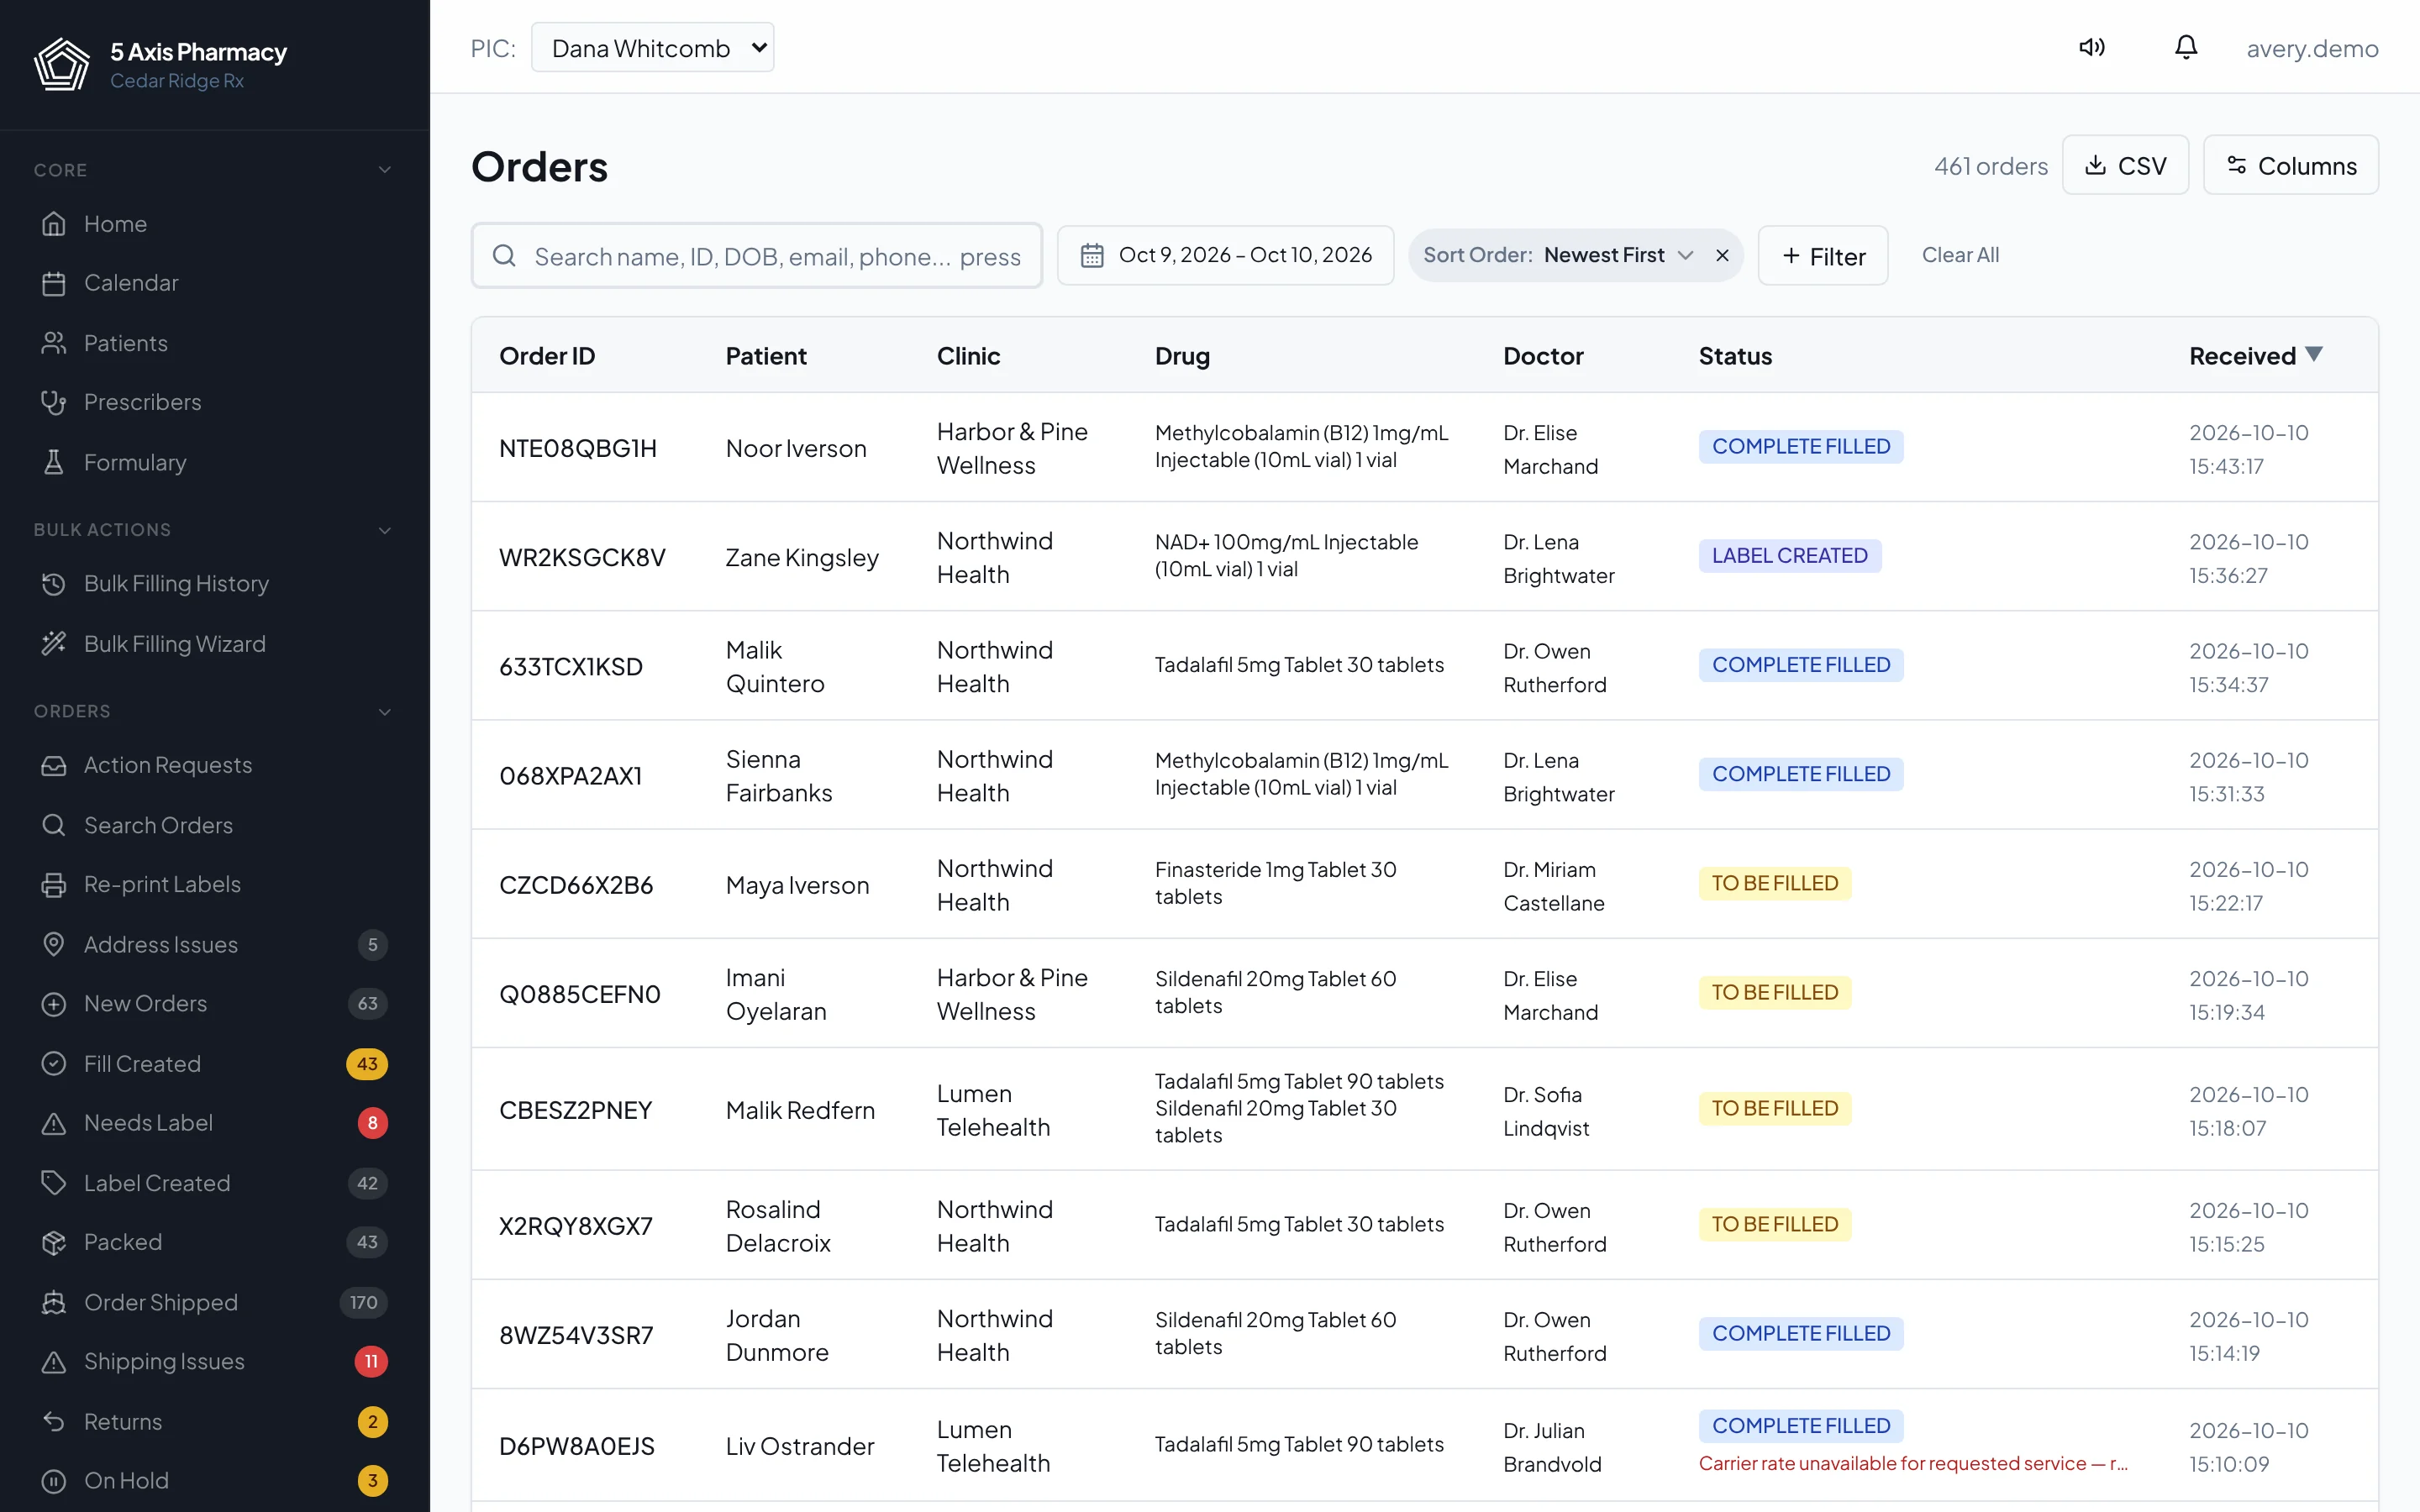This screenshot has width=2420, height=1512.
Task: Click patient Zane Kingsley
Action: tap(802, 557)
